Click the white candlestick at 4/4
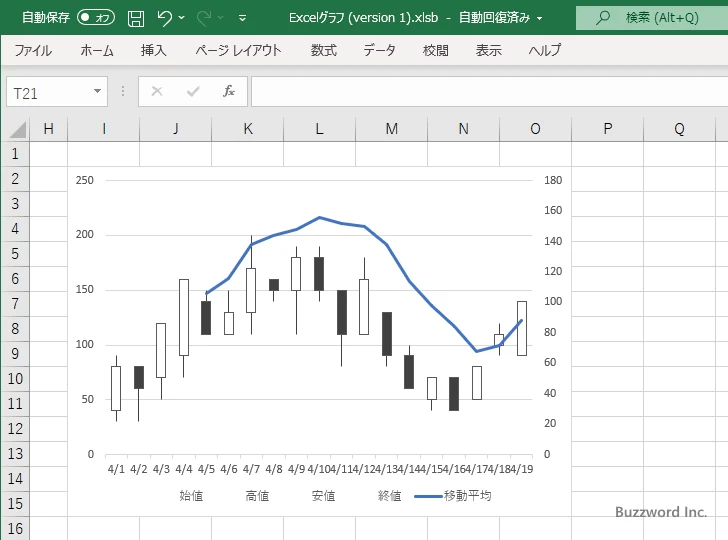This screenshot has height=540, width=728. [184, 318]
